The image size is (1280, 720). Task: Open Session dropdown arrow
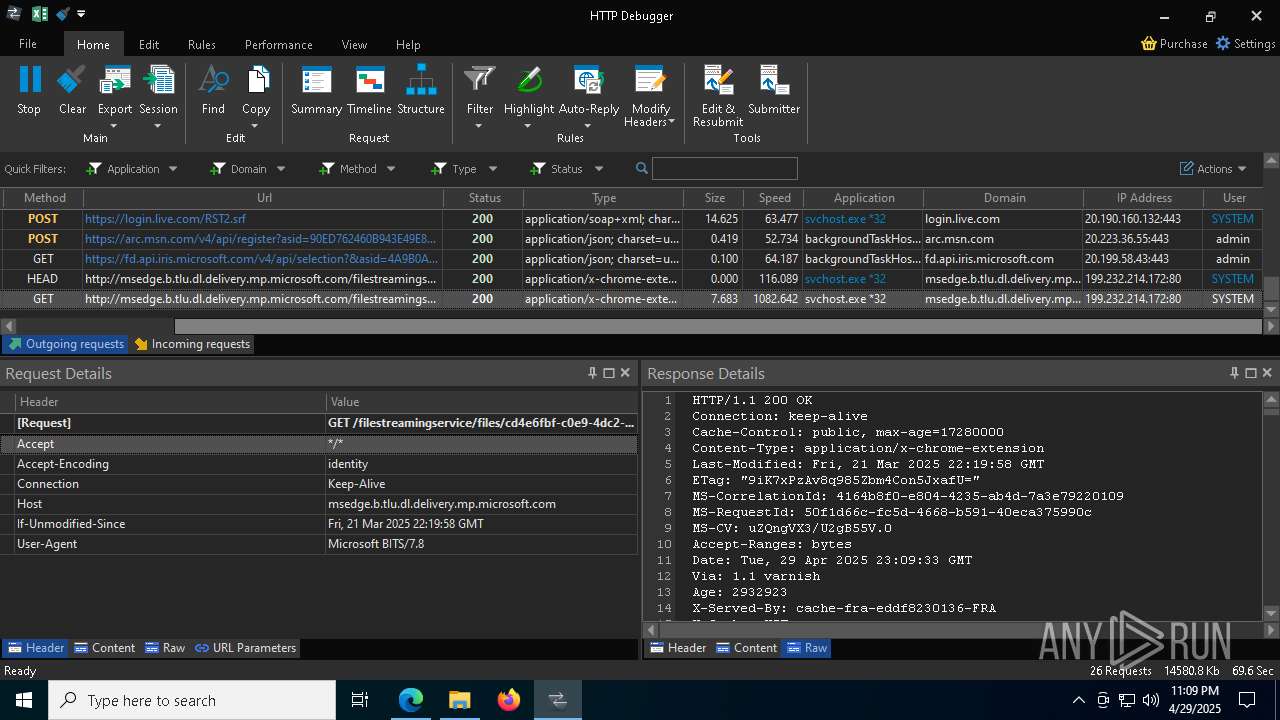(x=158, y=126)
